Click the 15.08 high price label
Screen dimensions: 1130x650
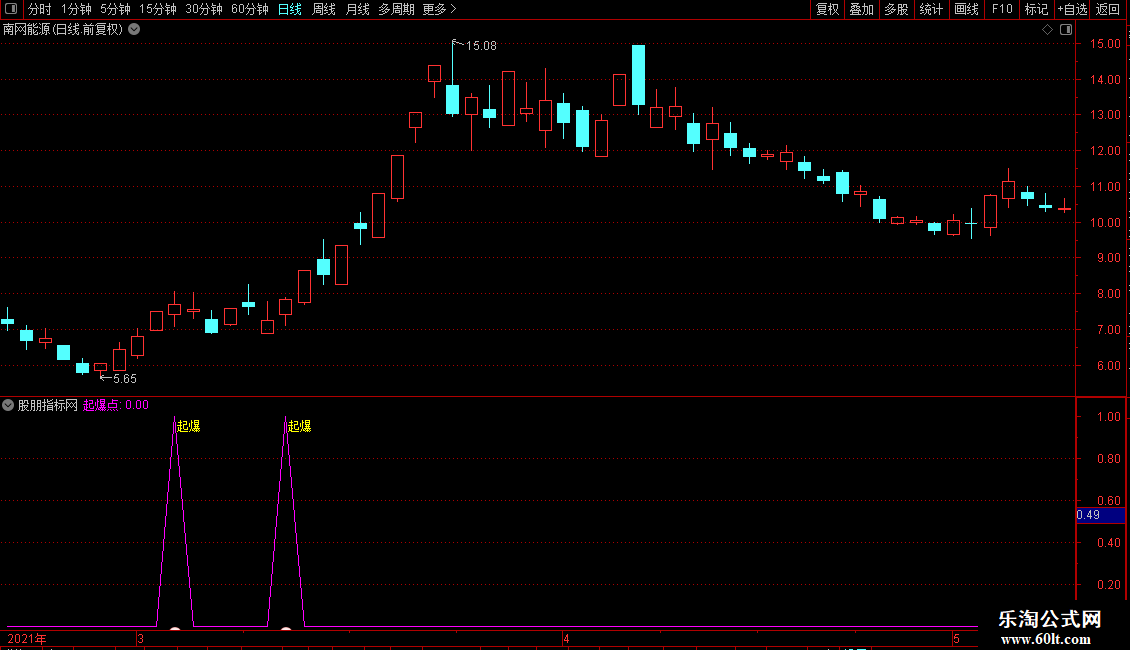[x=481, y=46]
